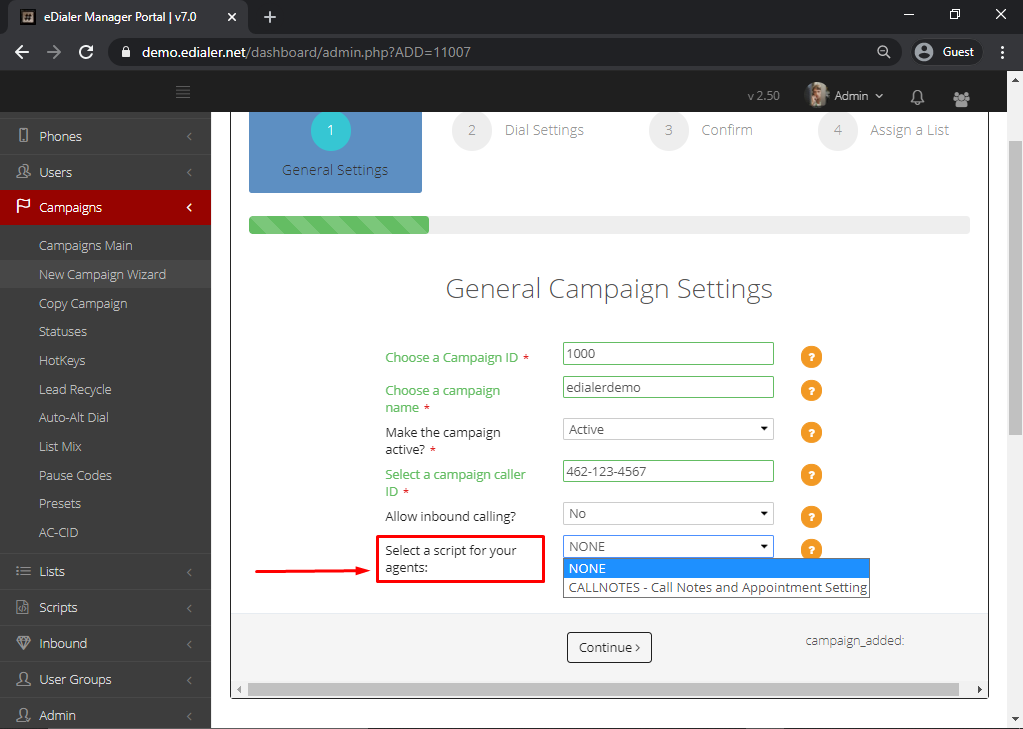Click the page vertical scrollbar
The image size is (1023, 729).
[1015, 288]
